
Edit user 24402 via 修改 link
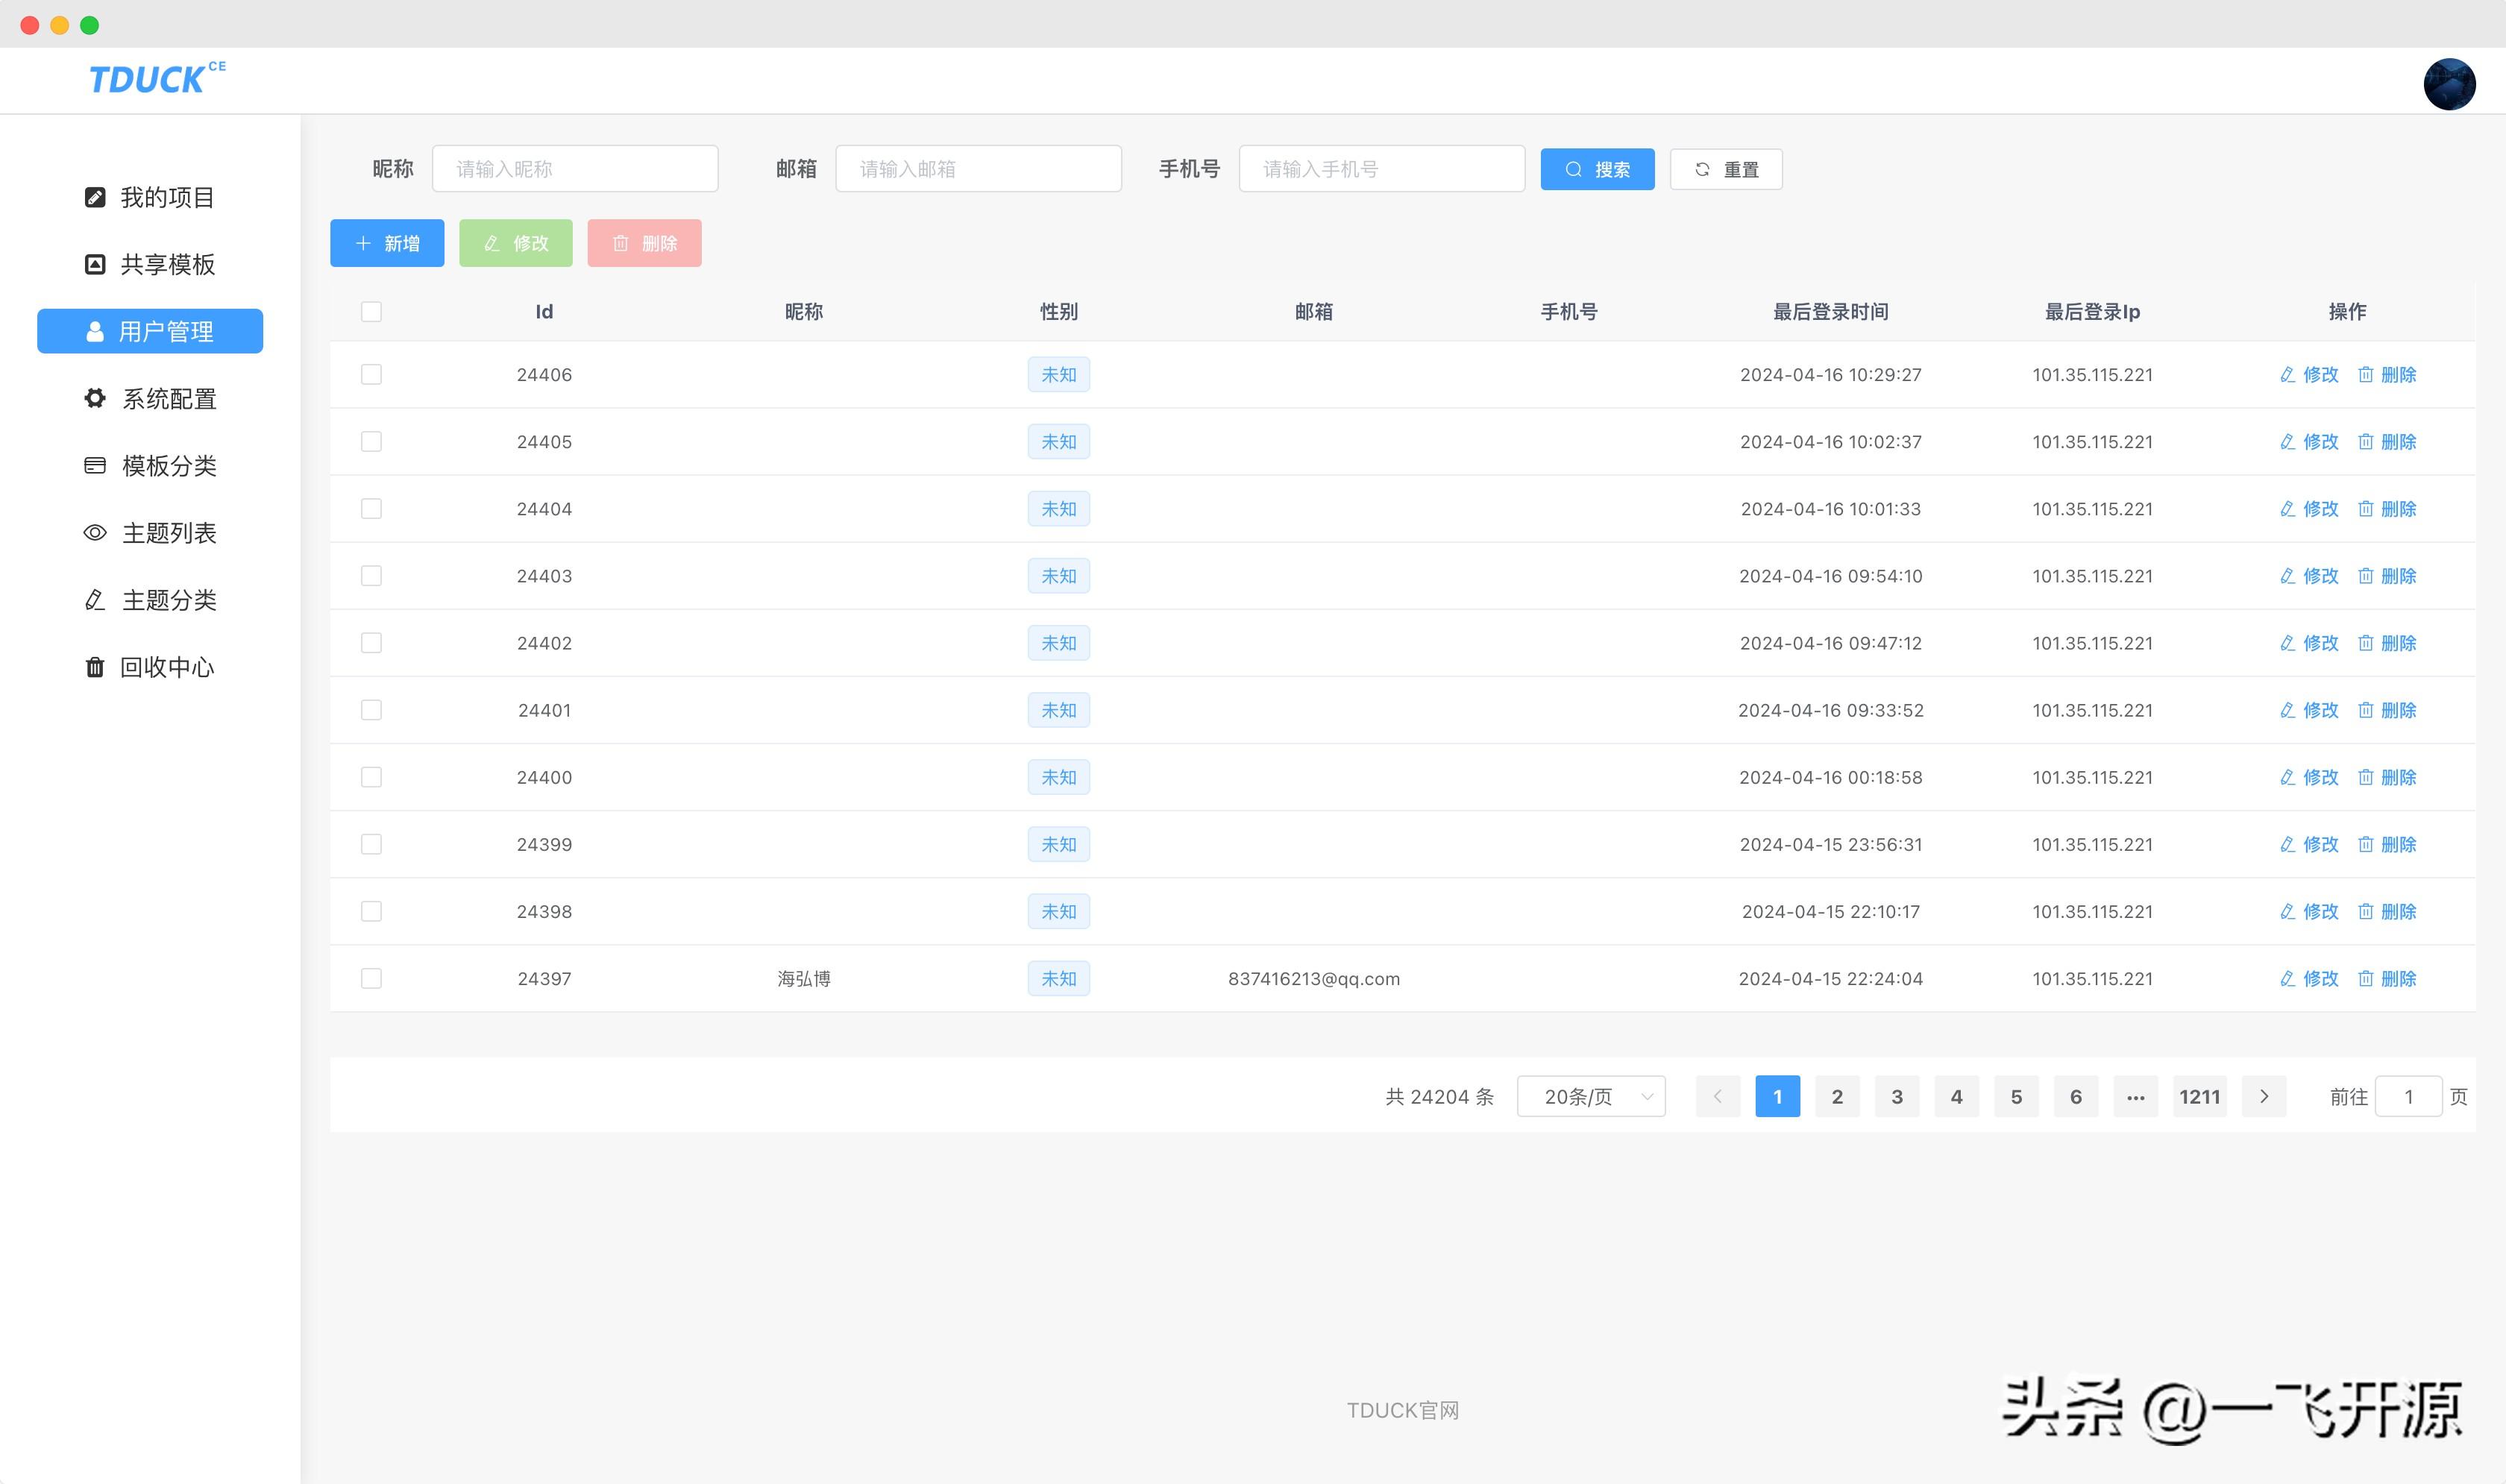pyautogui.click(x=2309, y=642)
